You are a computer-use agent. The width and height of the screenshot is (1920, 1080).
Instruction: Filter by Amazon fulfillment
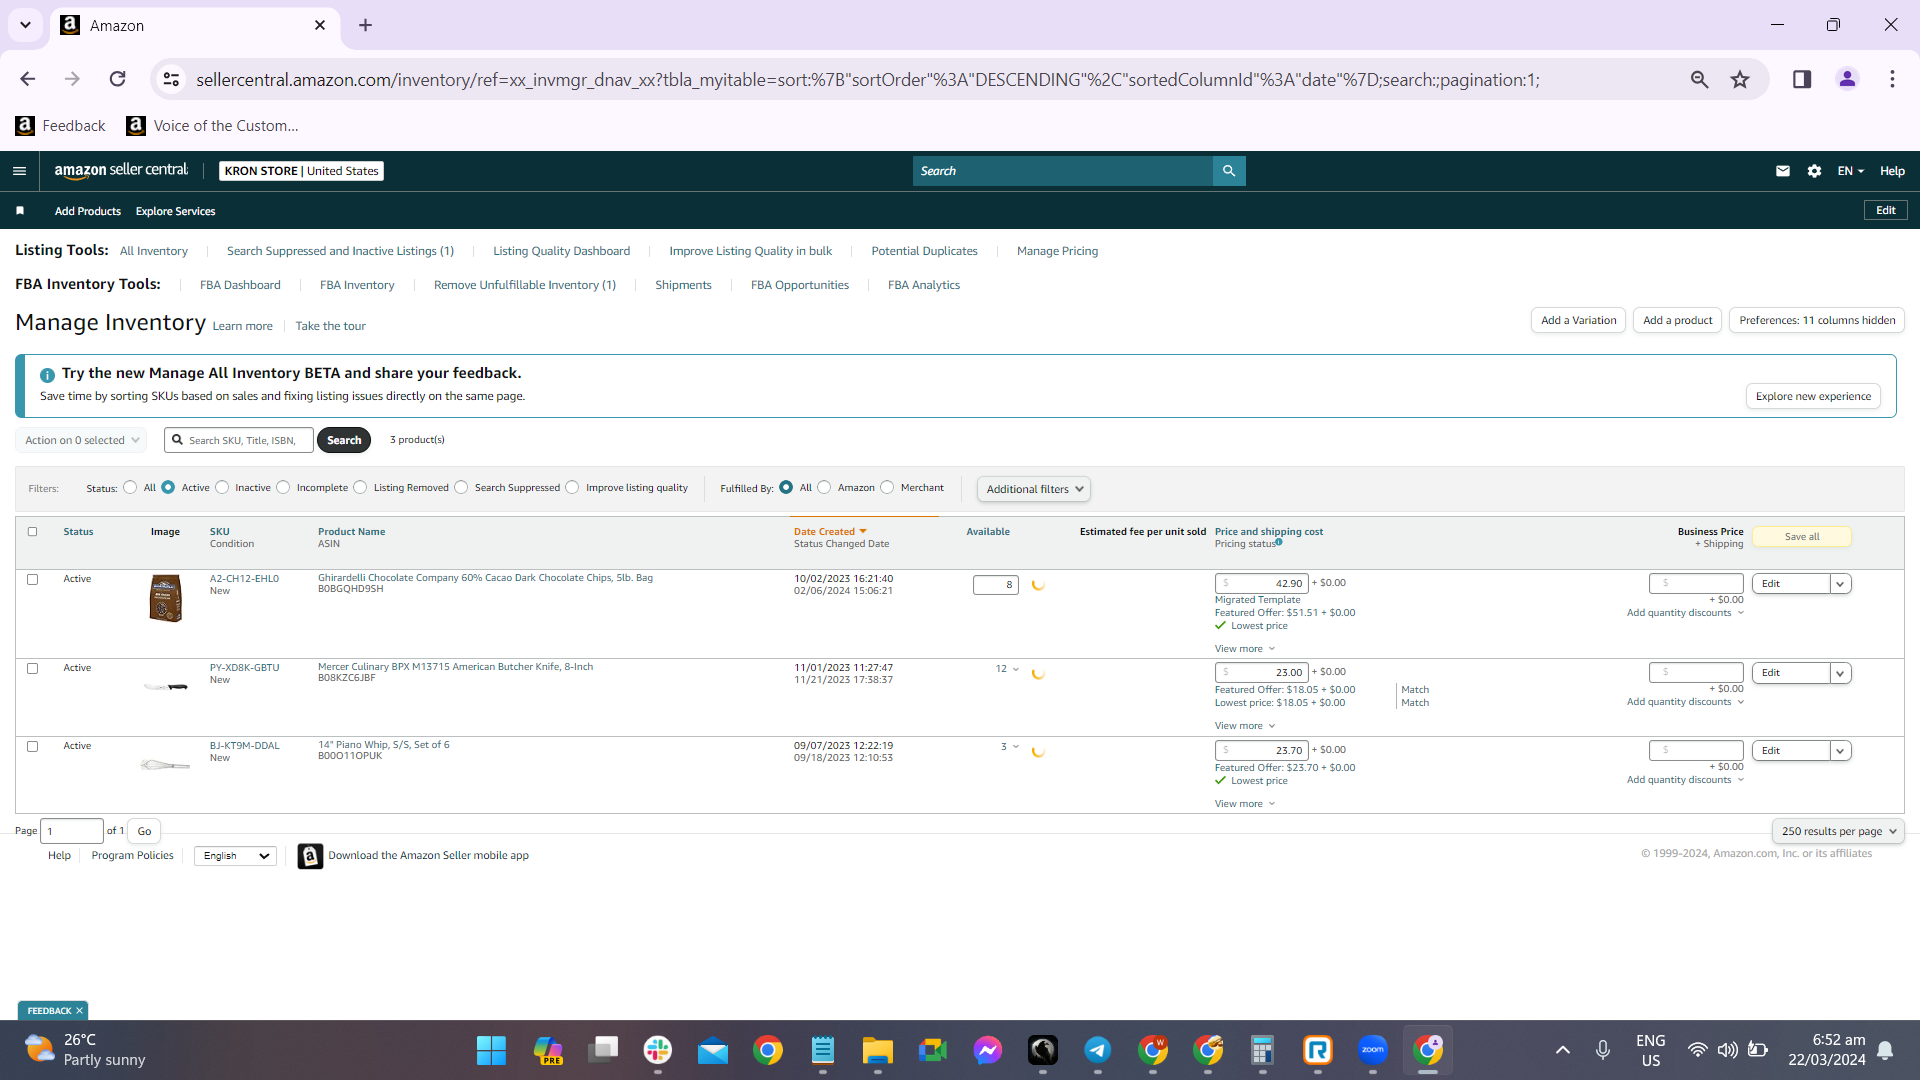[x=824, y=488]
